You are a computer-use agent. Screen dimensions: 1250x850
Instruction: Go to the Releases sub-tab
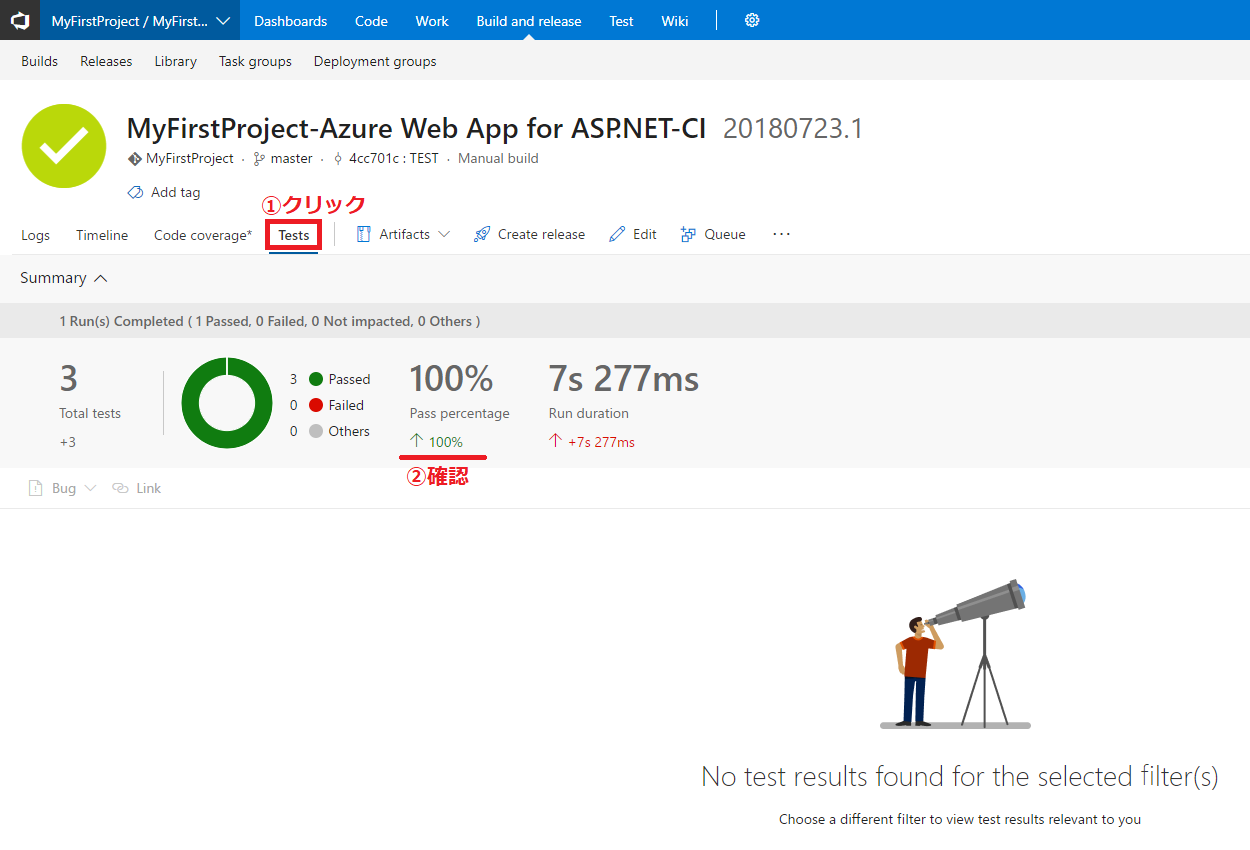pyautogui.click(x=106, y=61)
